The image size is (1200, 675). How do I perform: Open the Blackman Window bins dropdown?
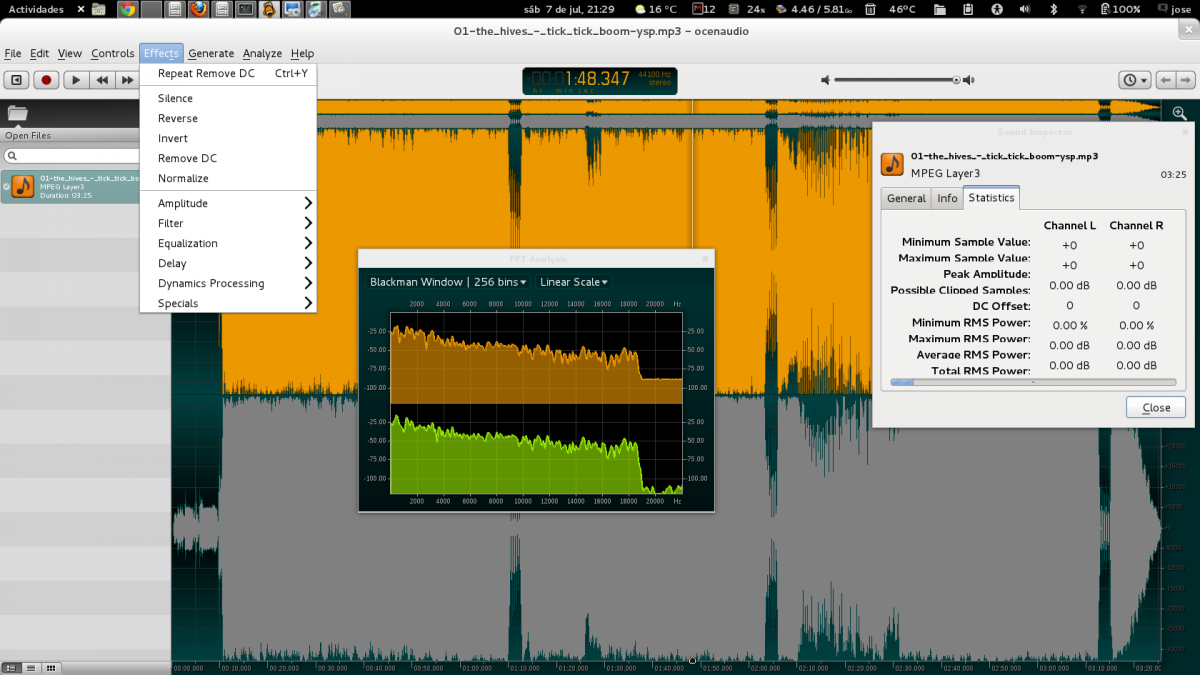pyautogui.click(x=448, y=282)
